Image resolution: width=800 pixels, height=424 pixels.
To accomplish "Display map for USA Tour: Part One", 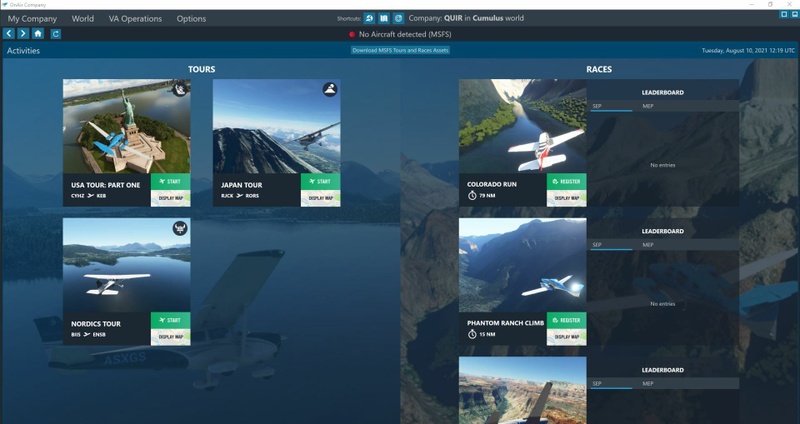I will click(x=170, y=198).
